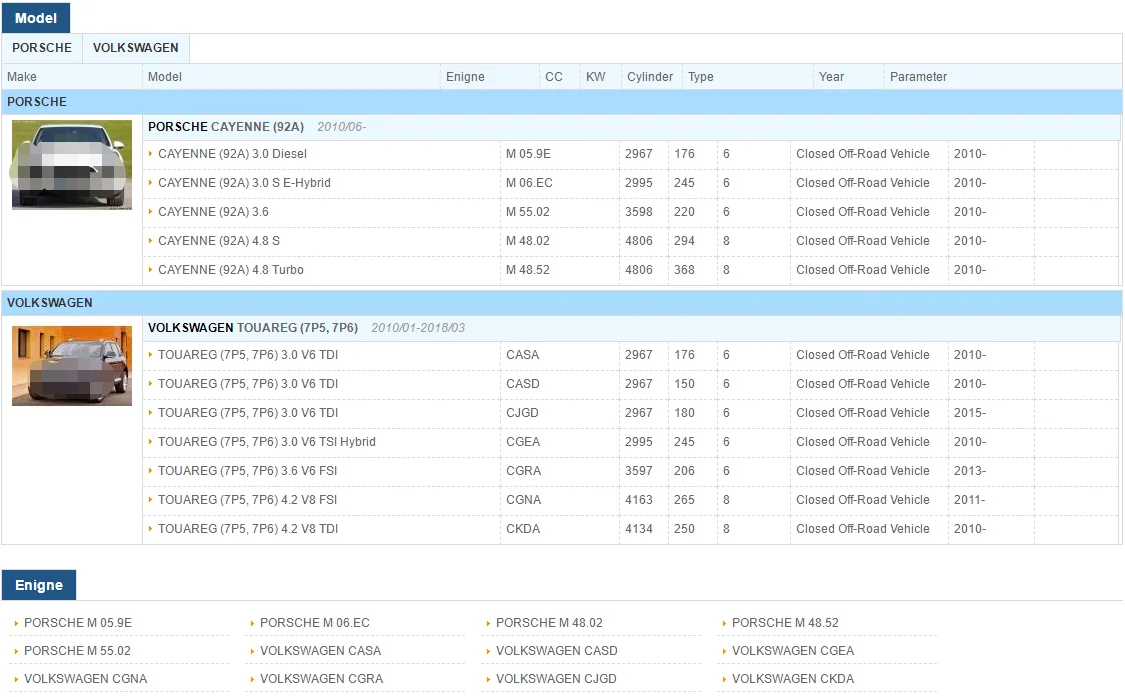Open PORSCHE M 05.9E engine link

(78, 623)
